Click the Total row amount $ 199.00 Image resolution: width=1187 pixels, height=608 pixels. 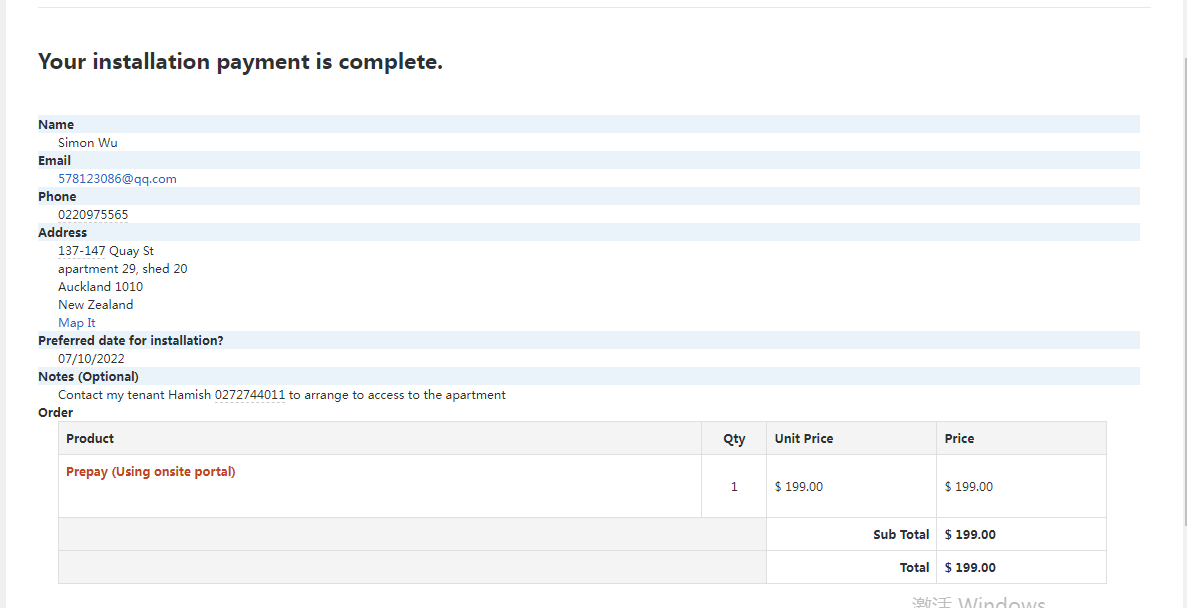pyautogui.click(x=970, y=568)
